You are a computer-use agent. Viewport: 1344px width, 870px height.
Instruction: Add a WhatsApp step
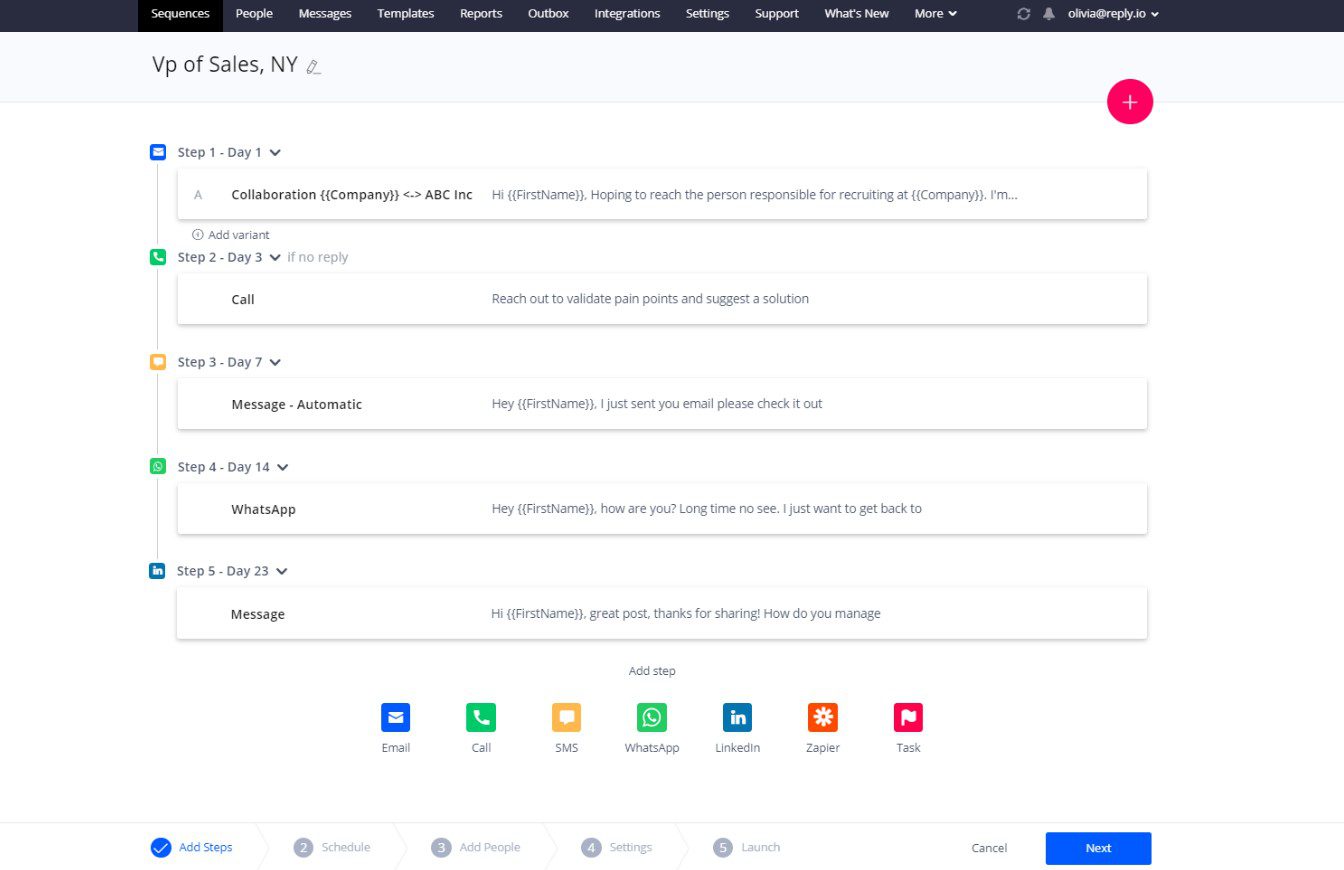pyautogui.click(x=652, y=717)
